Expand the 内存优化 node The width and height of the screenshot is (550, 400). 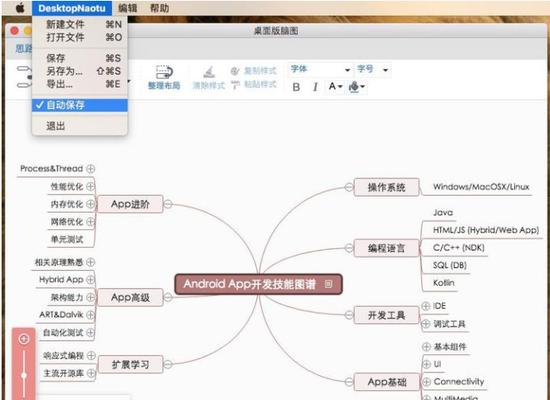[90, 204]
